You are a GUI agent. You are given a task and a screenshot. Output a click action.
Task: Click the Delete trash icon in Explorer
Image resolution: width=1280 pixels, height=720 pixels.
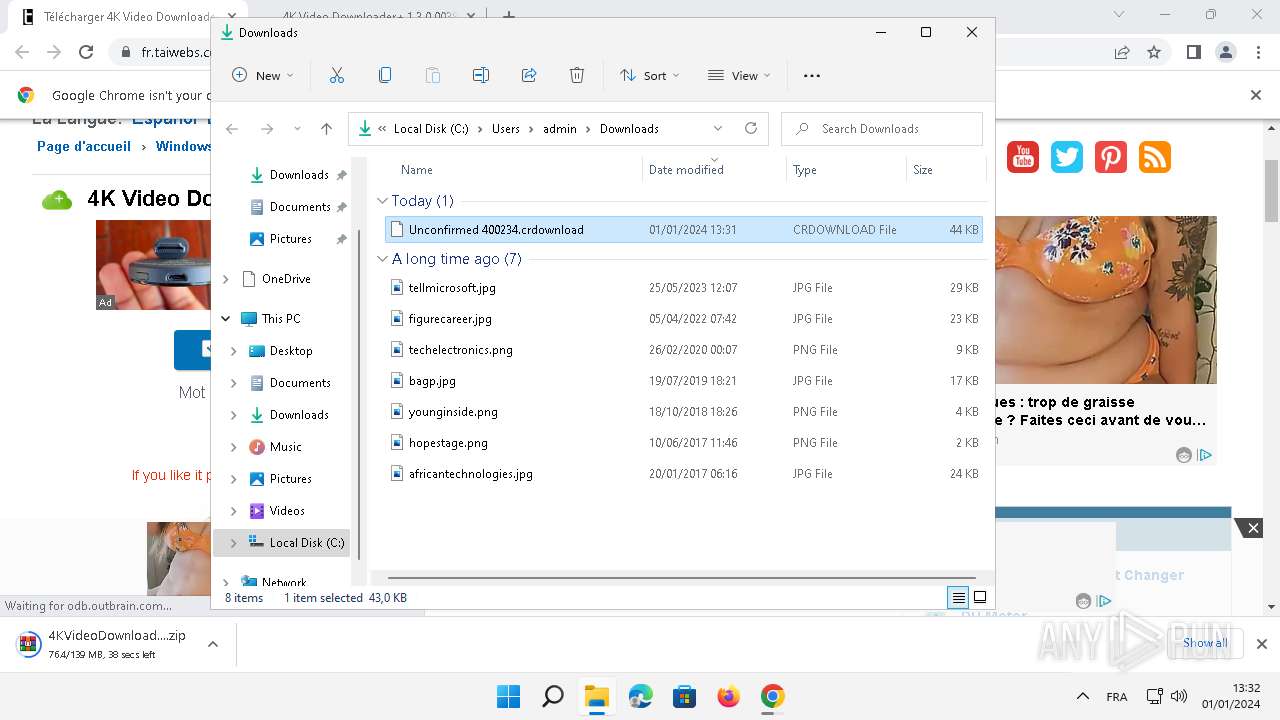(577, 75)
